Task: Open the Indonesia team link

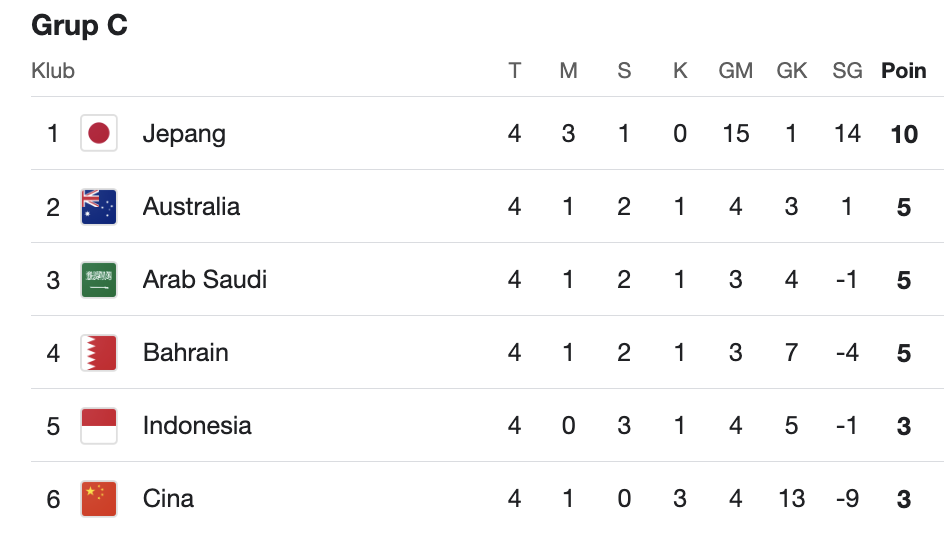Action: click(197, 426)
